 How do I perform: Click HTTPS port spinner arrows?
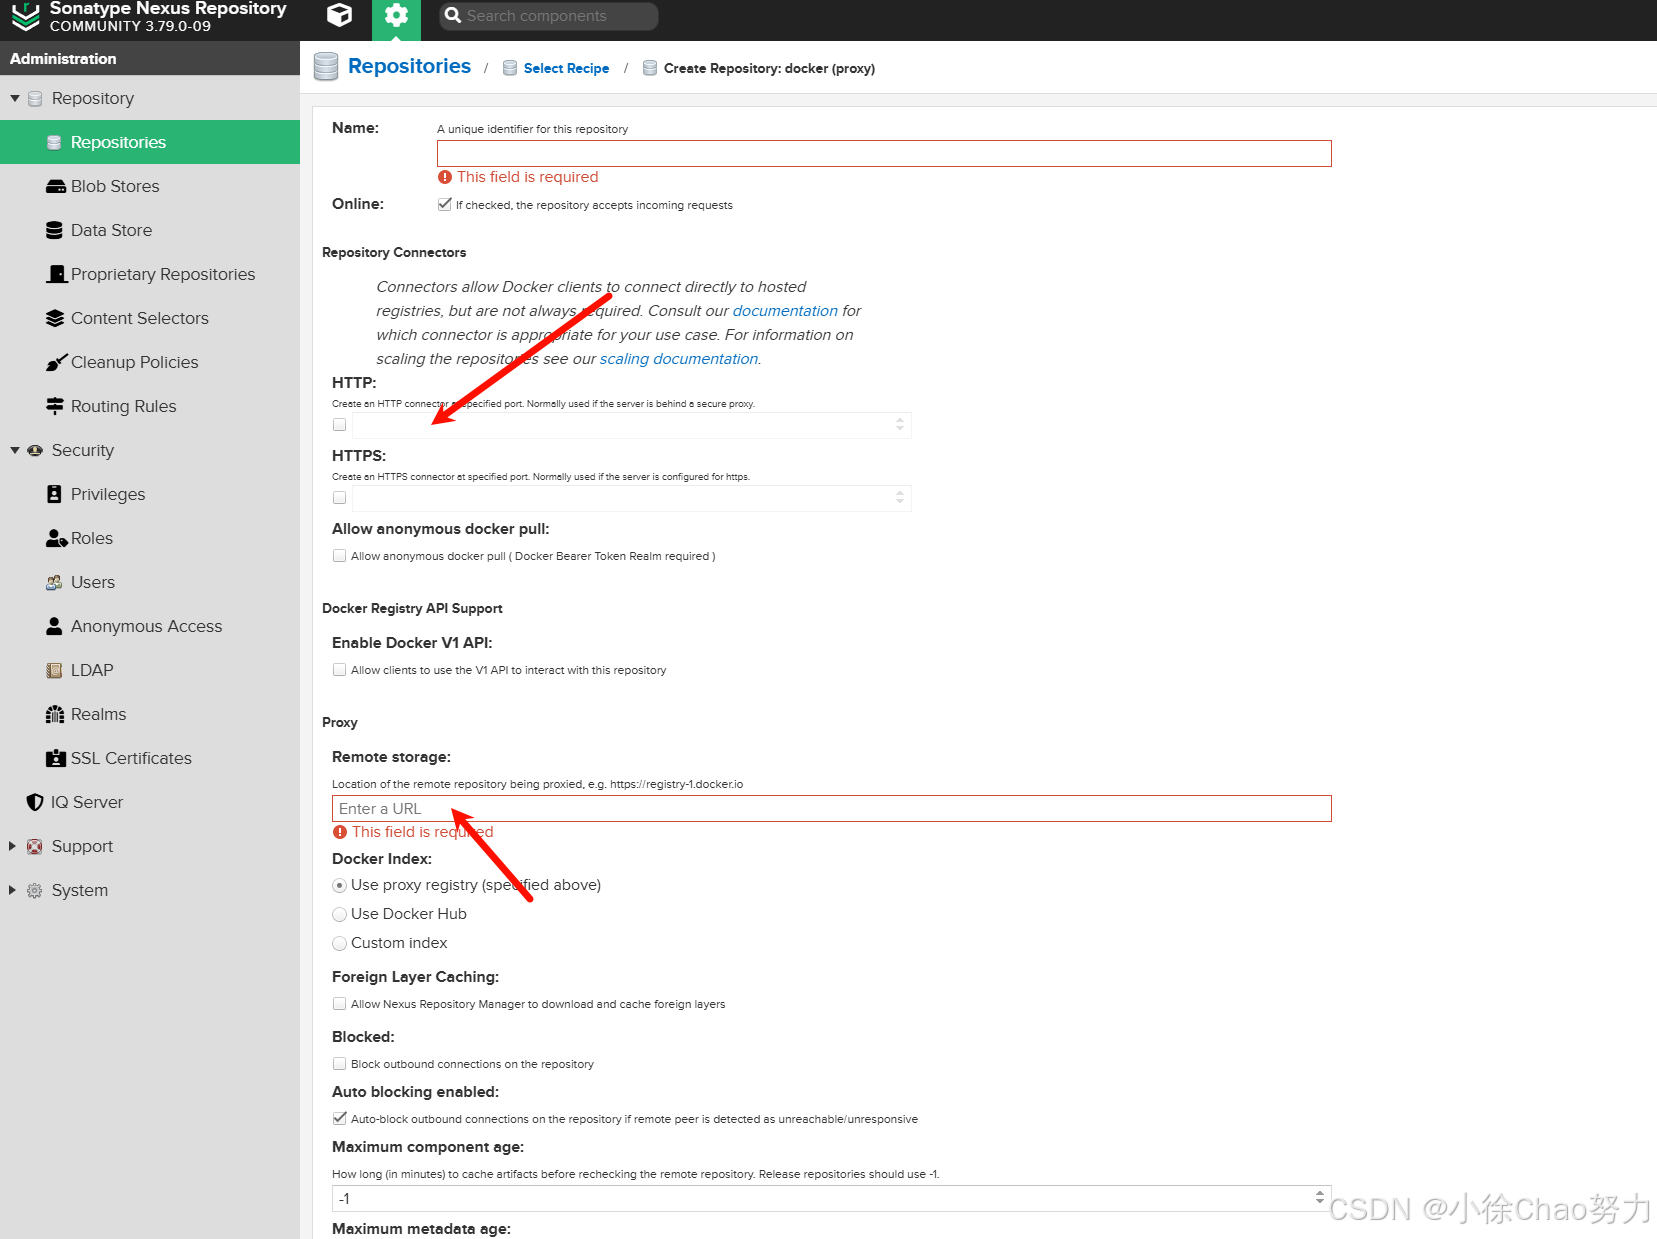point(900,498)
